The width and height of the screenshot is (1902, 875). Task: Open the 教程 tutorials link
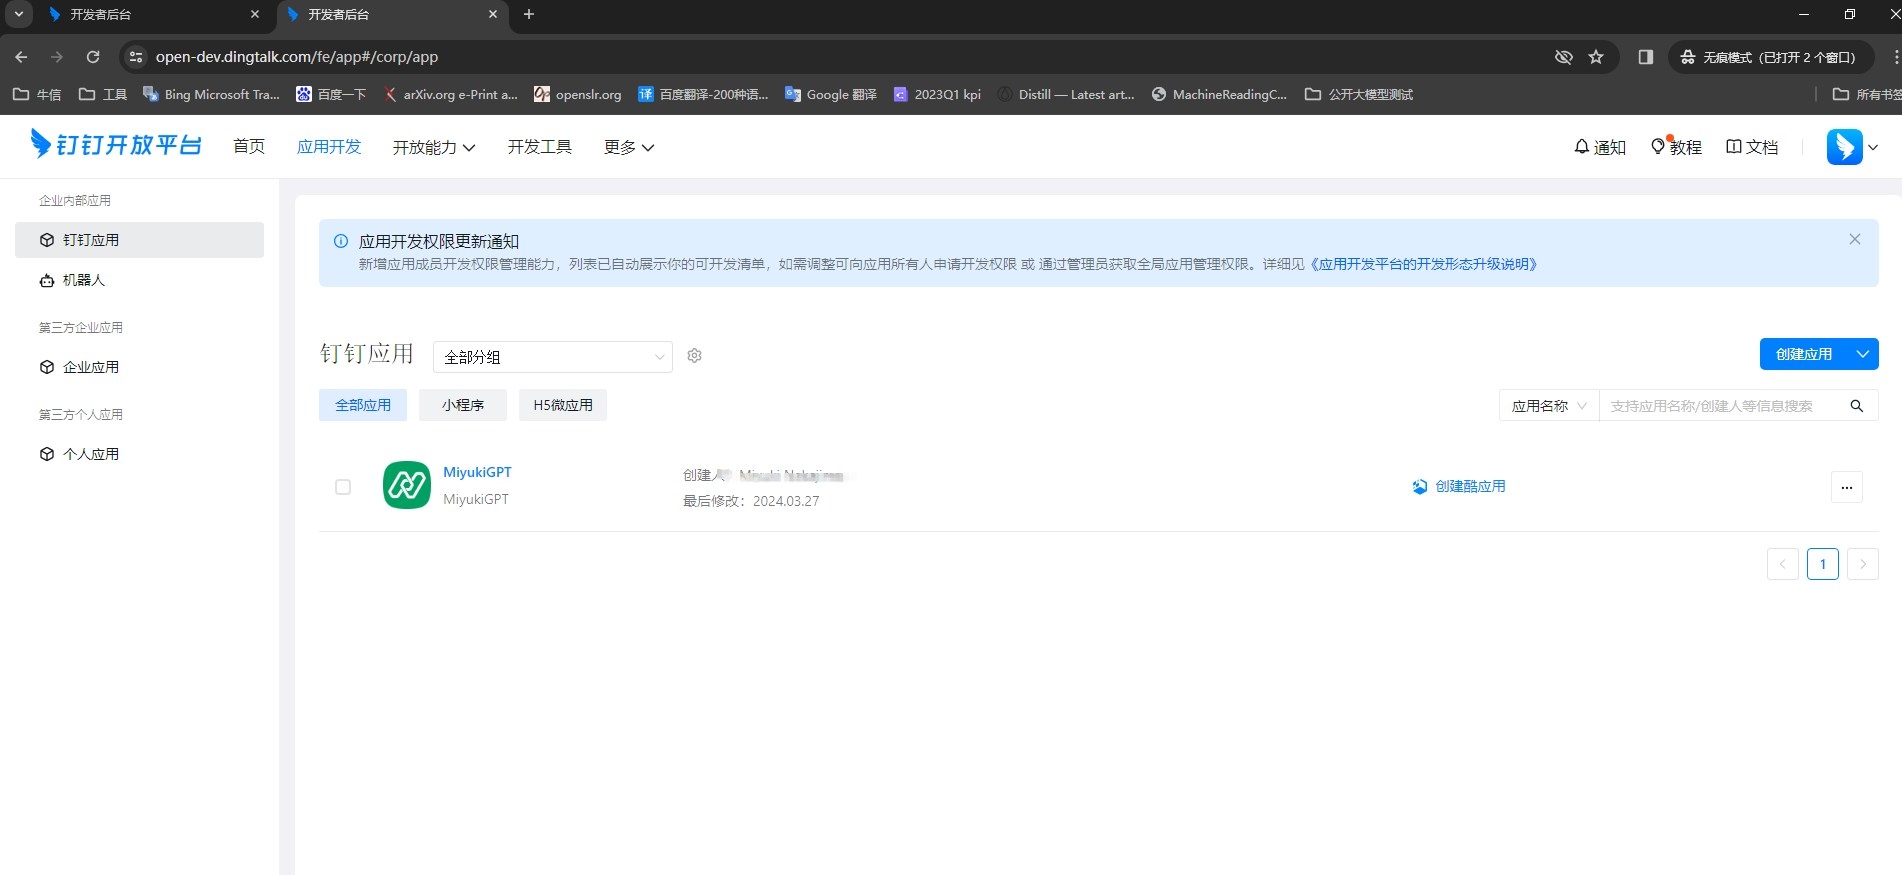1676,147
